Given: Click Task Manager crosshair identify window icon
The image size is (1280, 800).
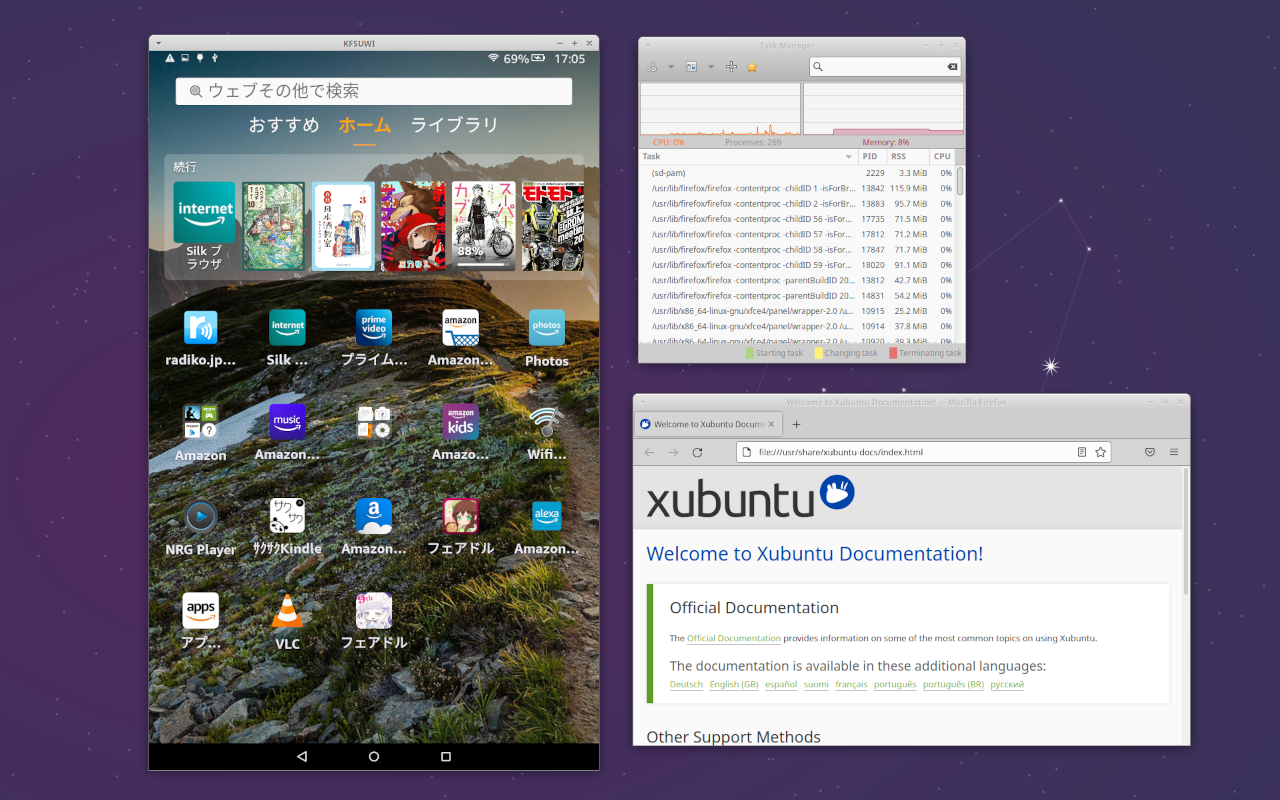Looking at the screenshot, I should pos(731,67).
